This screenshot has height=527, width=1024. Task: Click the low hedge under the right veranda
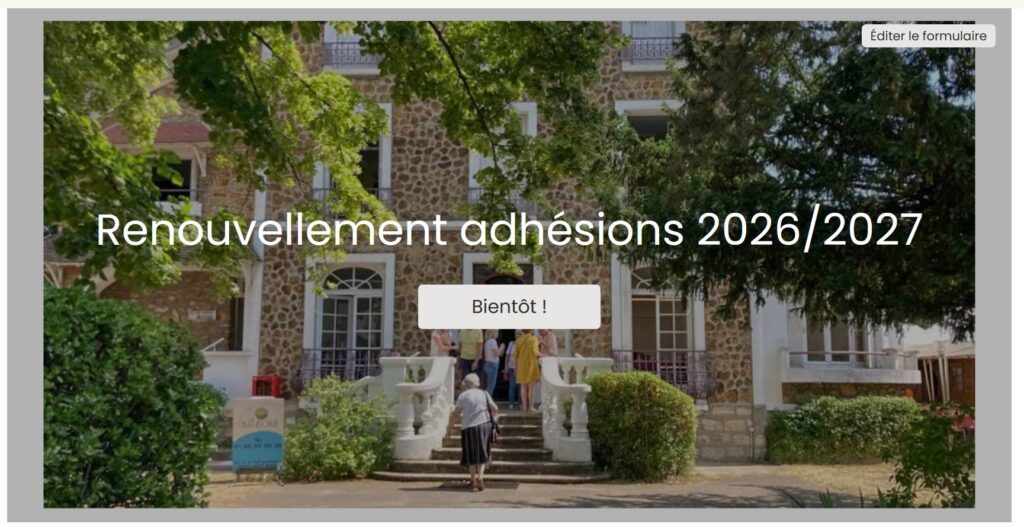point(842,429)
